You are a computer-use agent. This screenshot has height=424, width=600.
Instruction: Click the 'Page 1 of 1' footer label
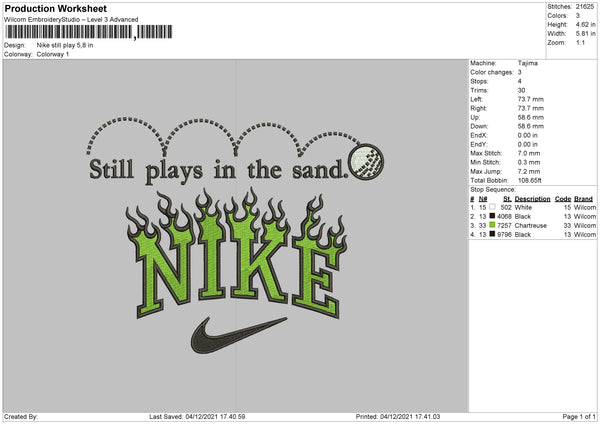(579, 416)
